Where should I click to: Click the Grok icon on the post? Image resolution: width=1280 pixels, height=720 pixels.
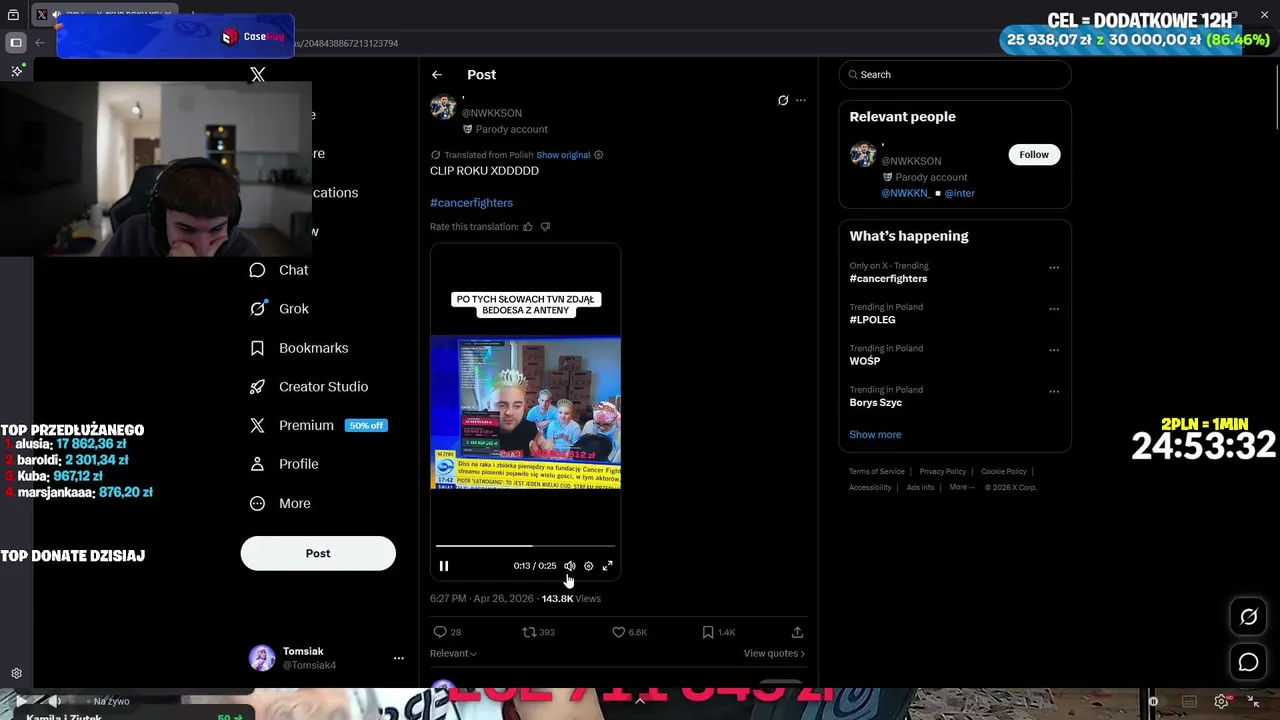click(x=783, y=100)
